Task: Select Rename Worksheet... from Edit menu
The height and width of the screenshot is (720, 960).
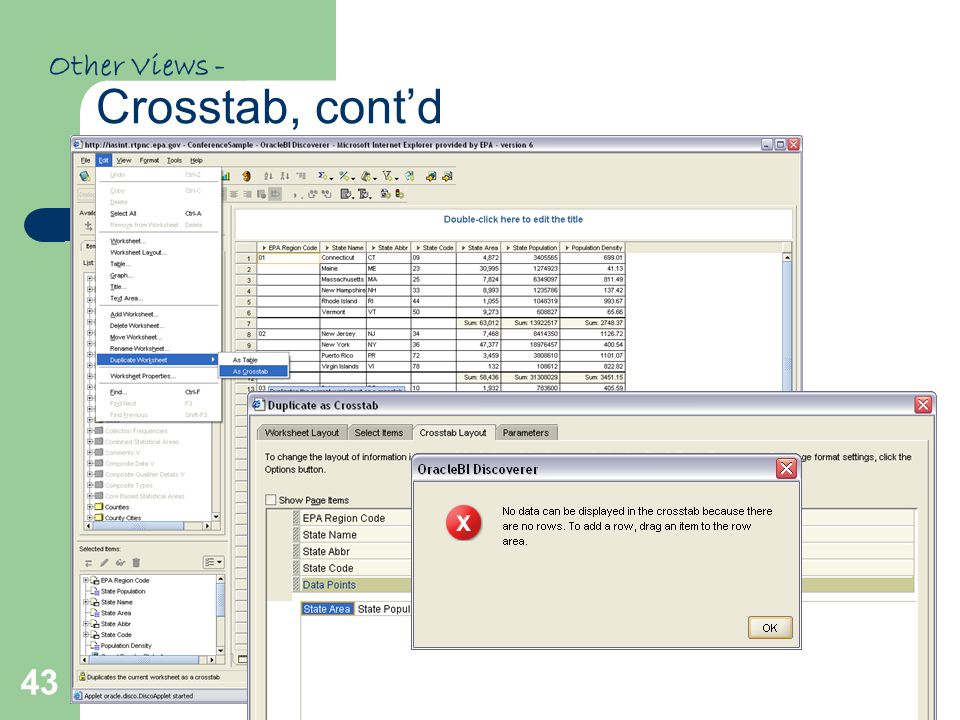Action: (157, 348)
